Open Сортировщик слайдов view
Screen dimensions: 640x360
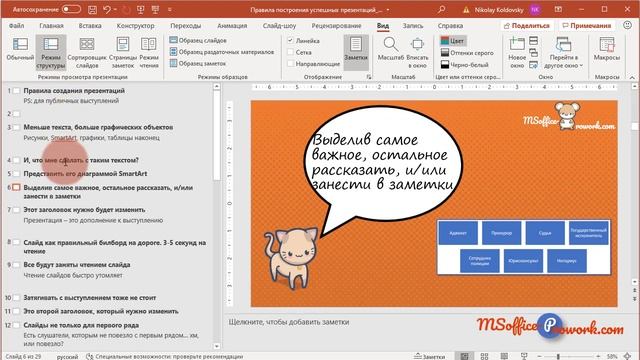87,53
